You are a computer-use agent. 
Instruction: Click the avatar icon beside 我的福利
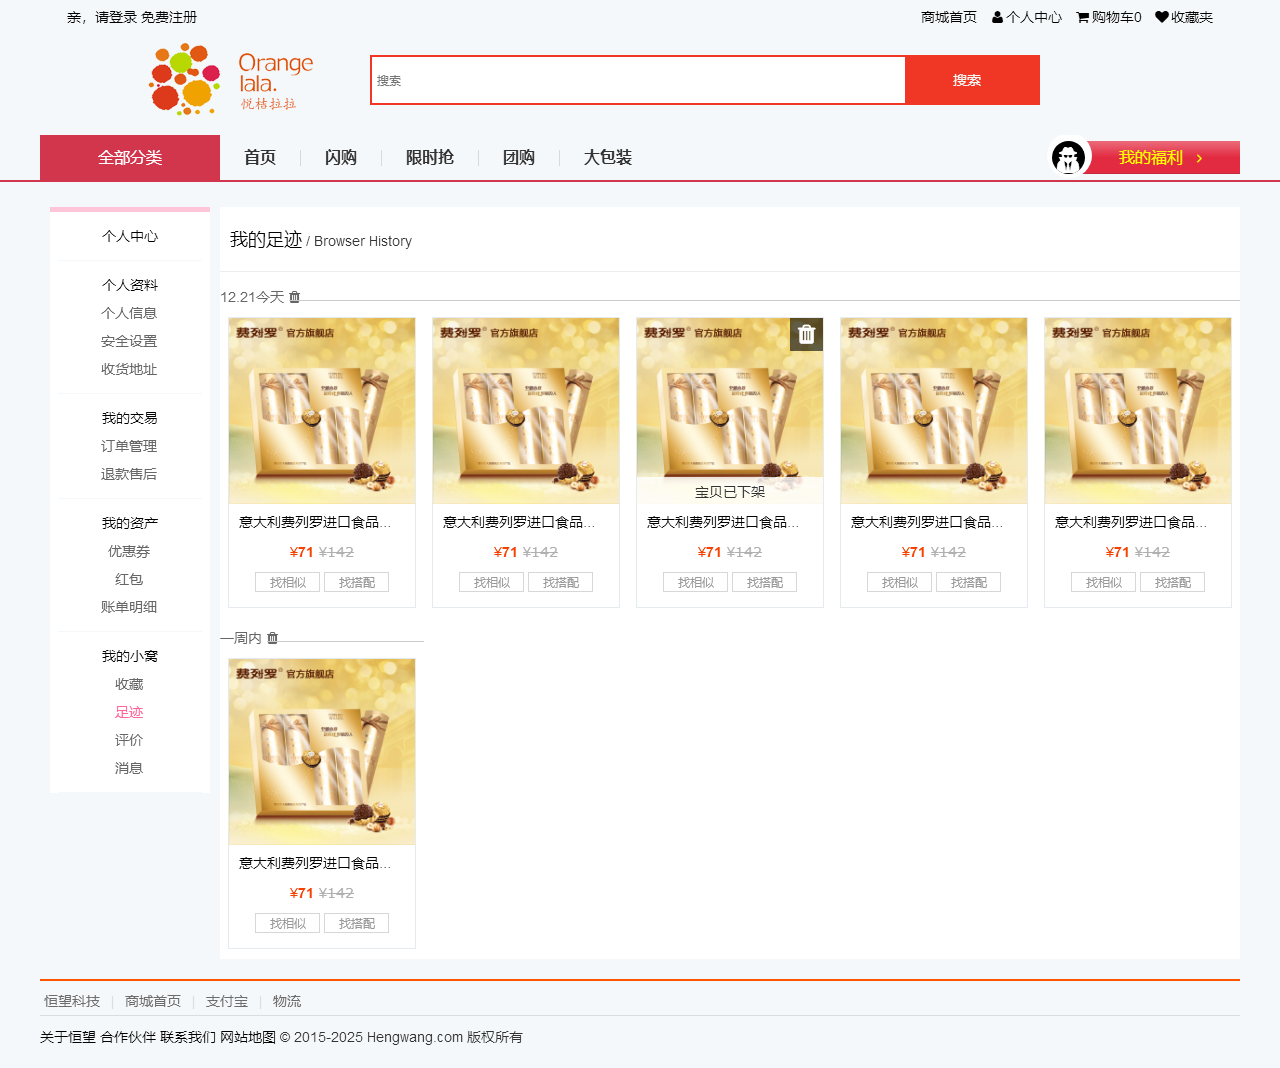click(1068, 157)
